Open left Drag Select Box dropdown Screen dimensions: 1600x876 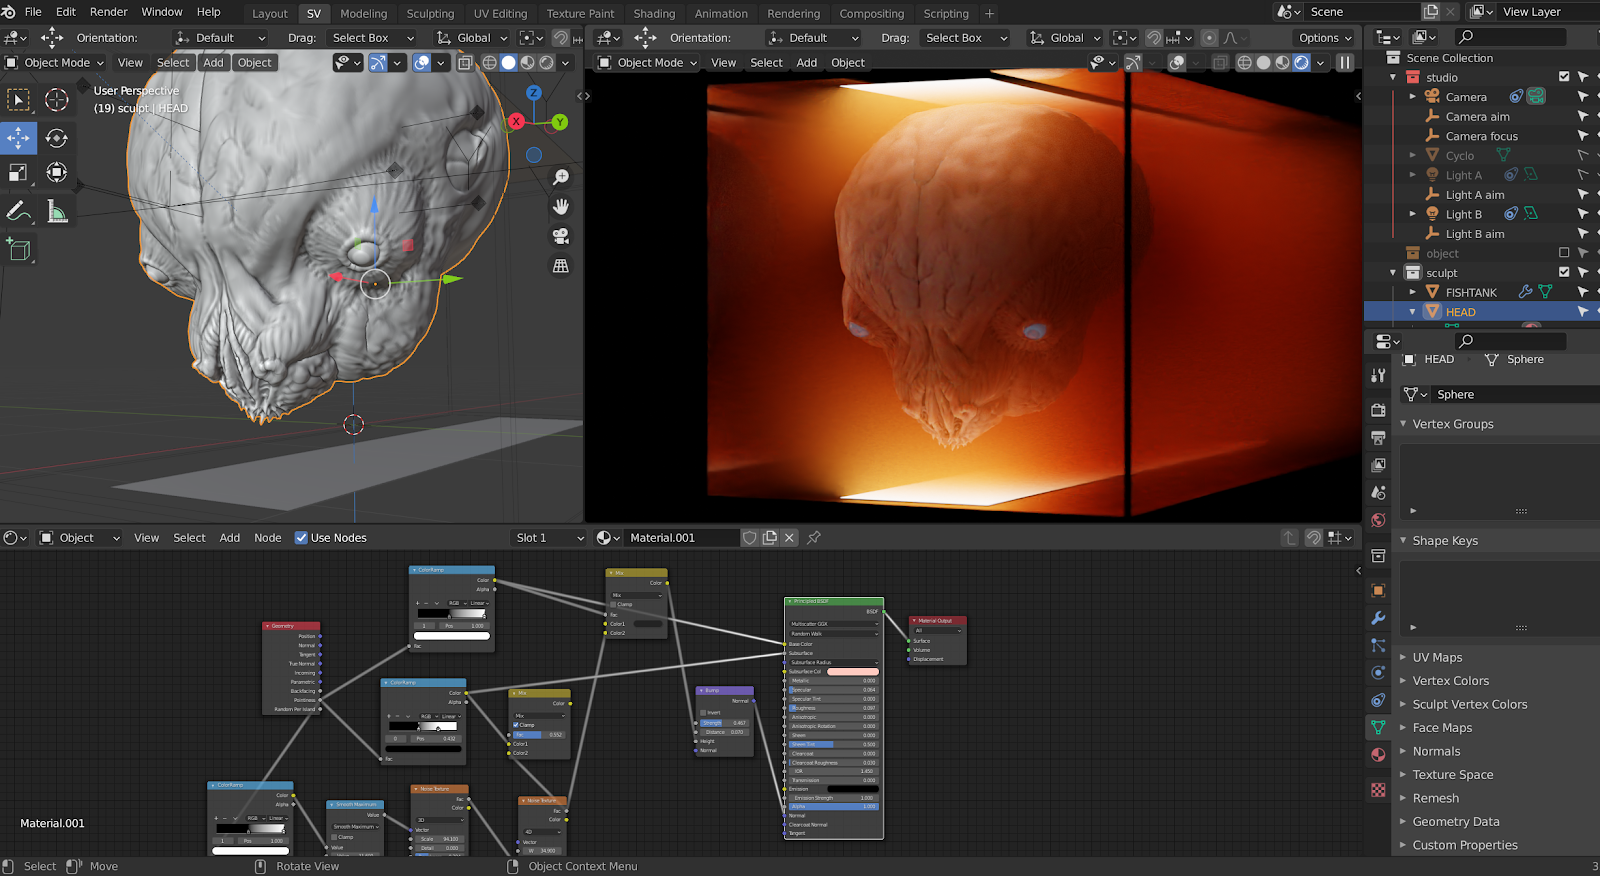click(x=372, y=38)
